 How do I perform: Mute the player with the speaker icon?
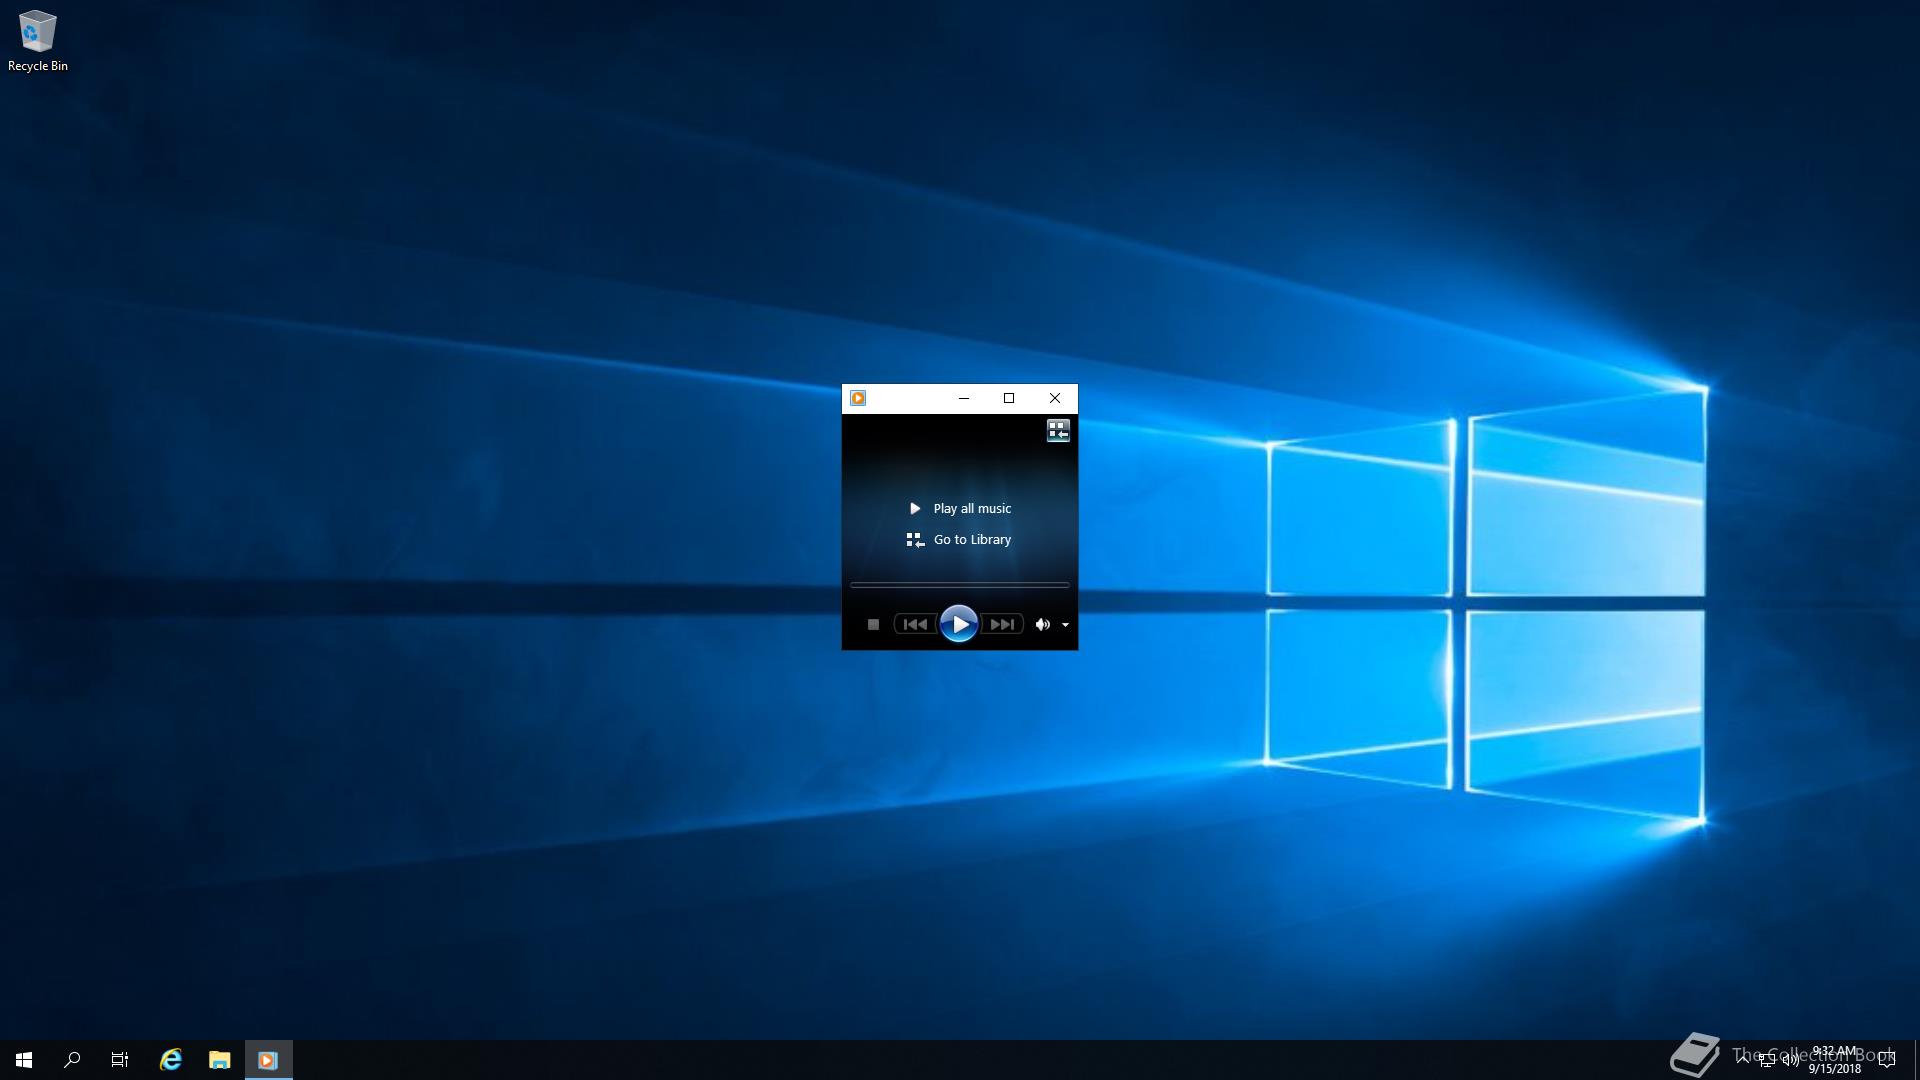(1042, 625)
